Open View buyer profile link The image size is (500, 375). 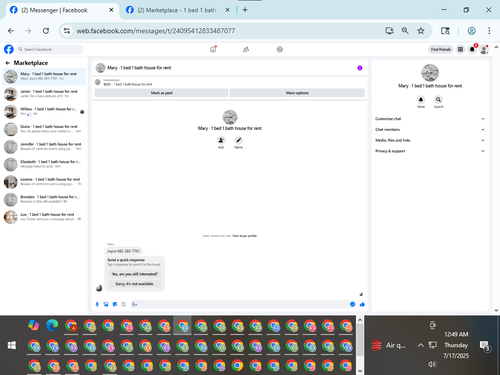[x=244, y=236]
